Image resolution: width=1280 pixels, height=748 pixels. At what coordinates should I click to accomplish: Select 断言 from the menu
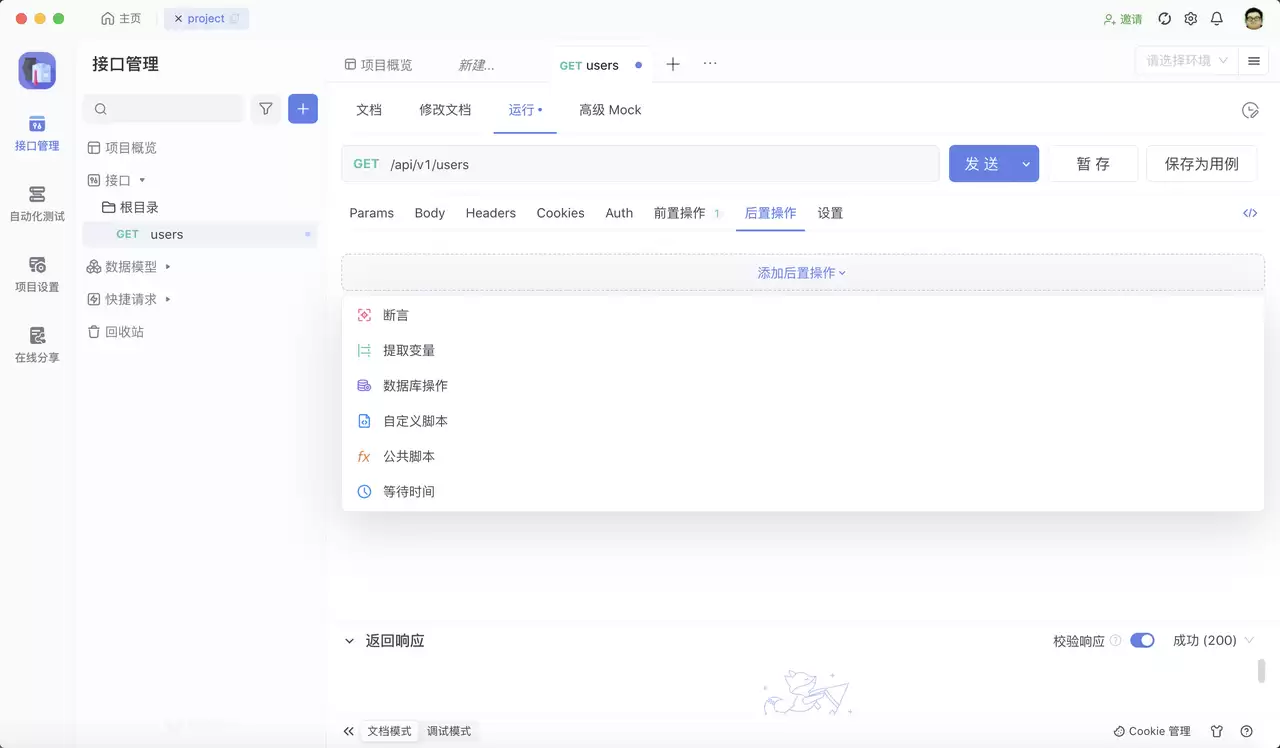point(802,315)
